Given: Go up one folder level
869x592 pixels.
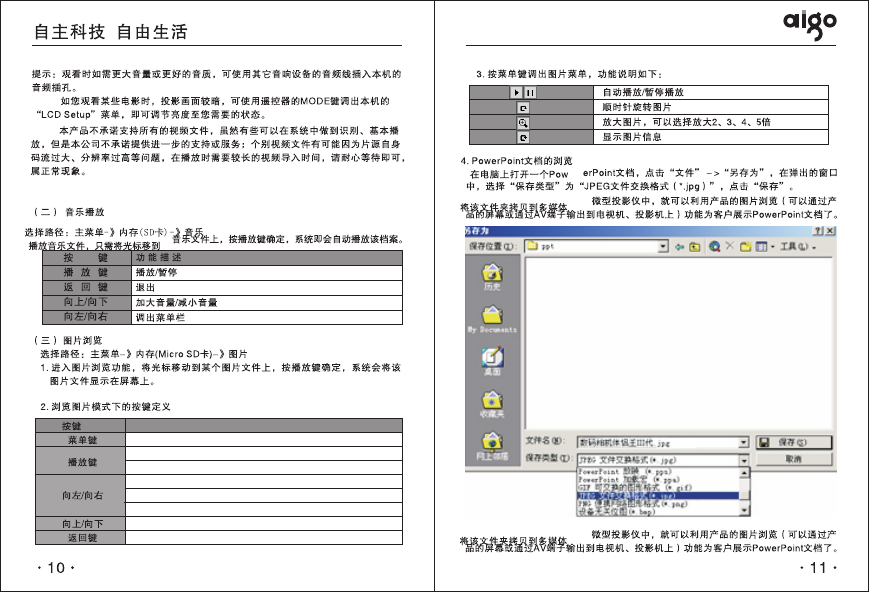Looking at the screenshot, I should (694, 247).
